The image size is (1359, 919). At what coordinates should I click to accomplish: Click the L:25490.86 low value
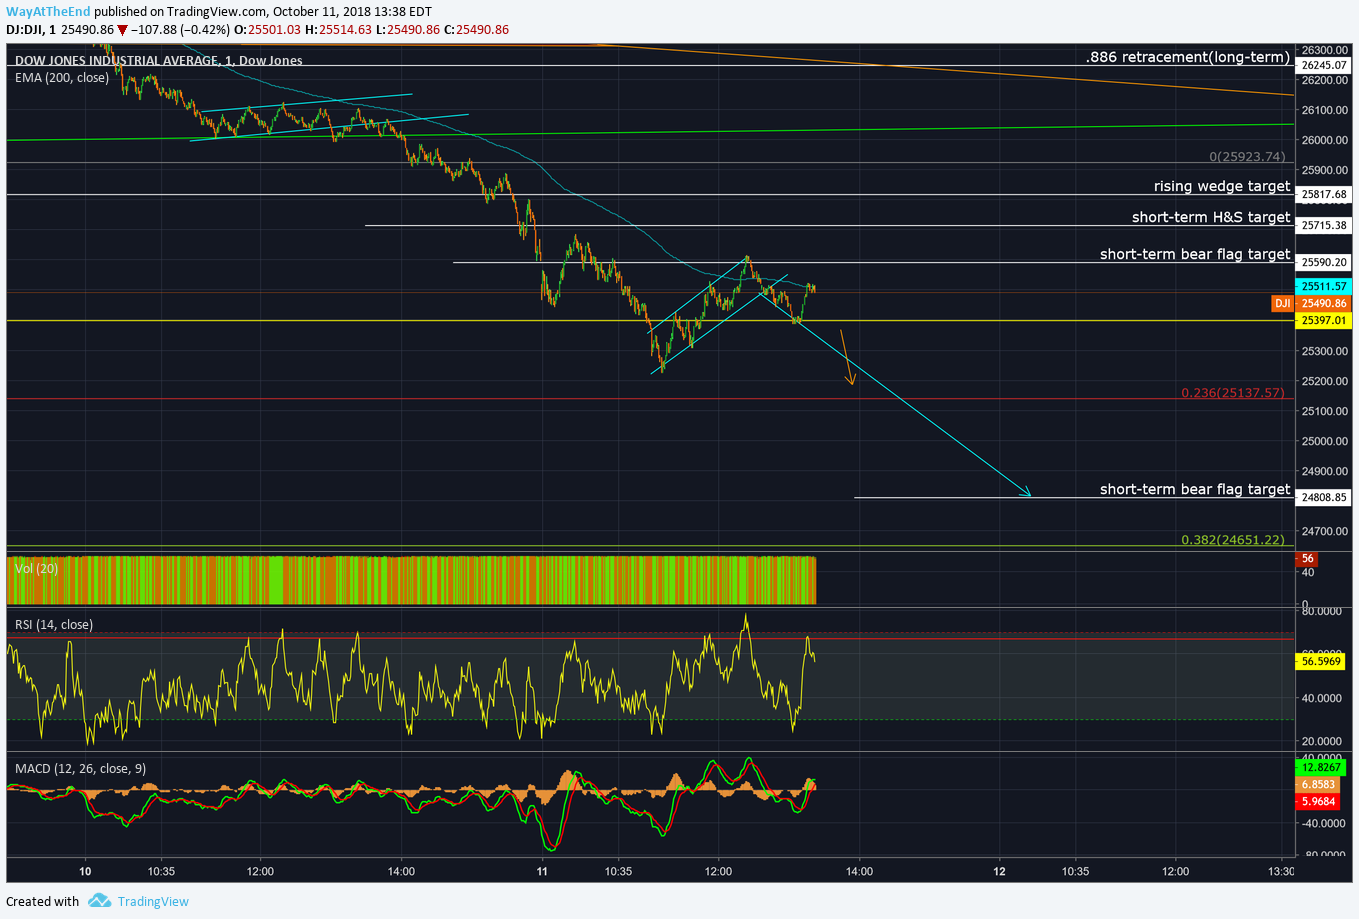pos(408,30)
